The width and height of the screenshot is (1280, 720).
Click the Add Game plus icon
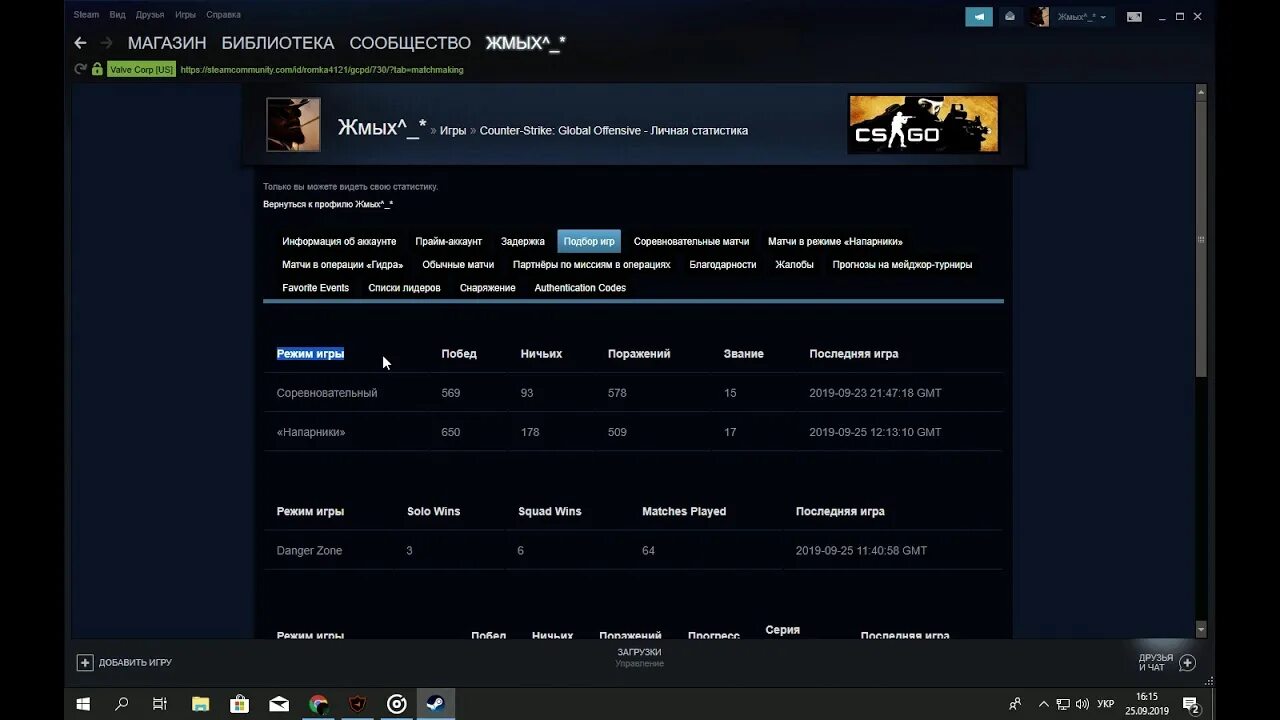(85, 662)
